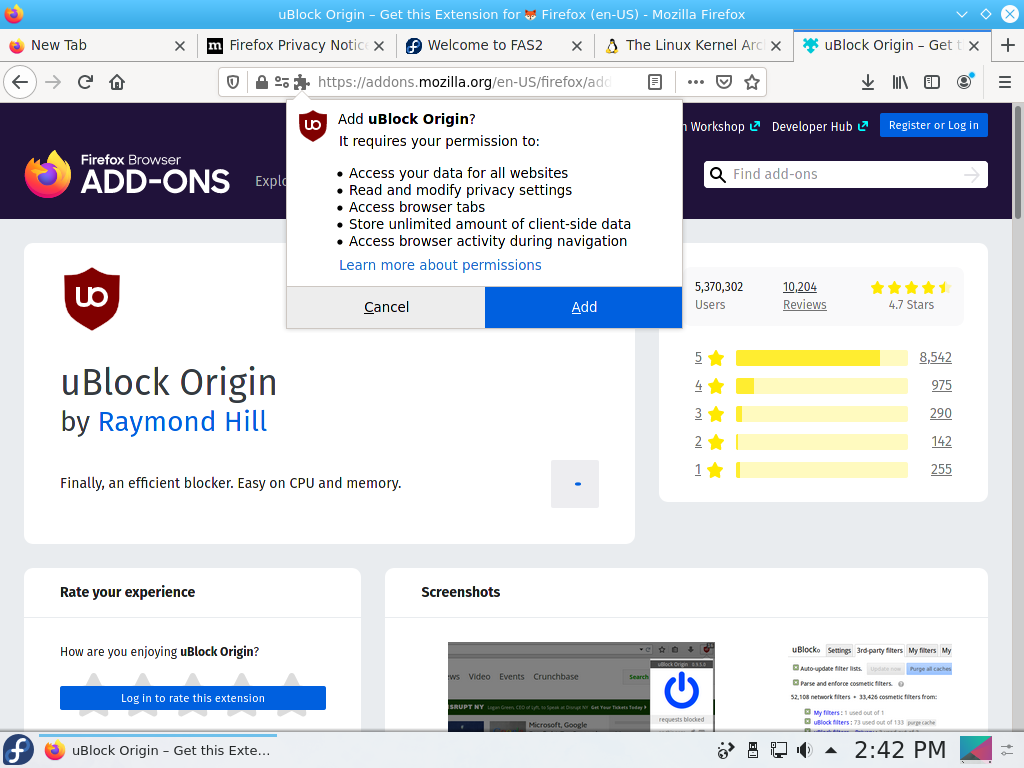Confirm adding uBlock Origin with Add
The image size is (1024, 768).
coord(584,307)
